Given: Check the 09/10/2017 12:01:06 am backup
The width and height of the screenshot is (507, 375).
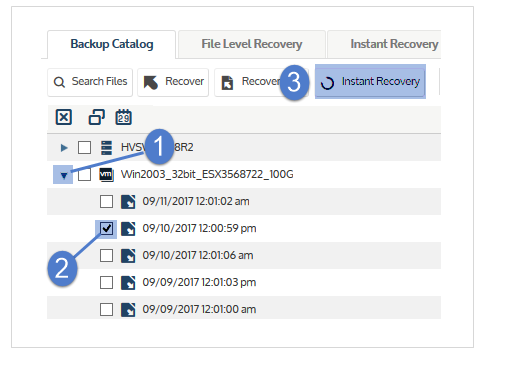Looking at the screenshot, I should [106, 256].
